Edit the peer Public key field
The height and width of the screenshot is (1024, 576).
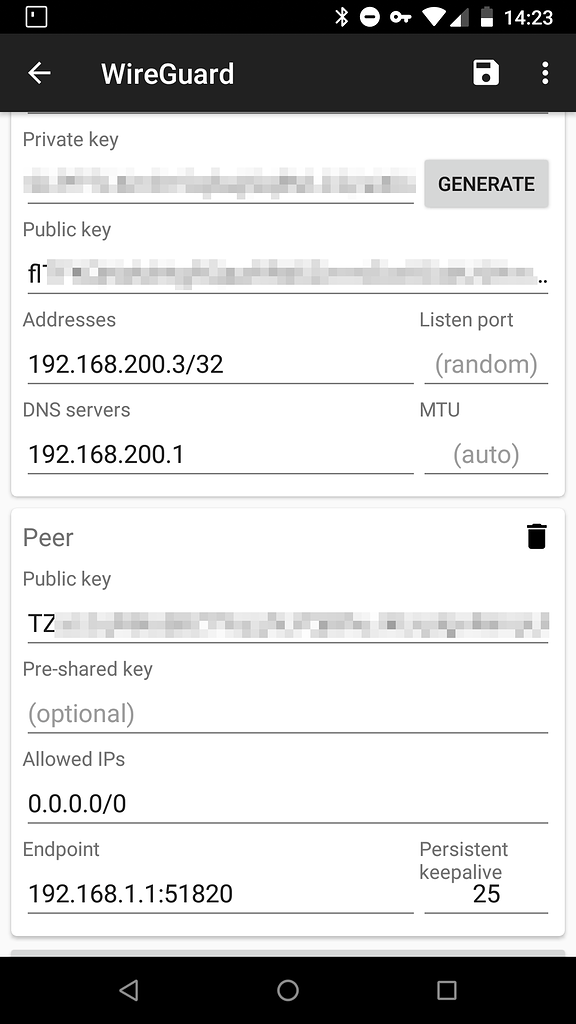click(x=287, y=623)
